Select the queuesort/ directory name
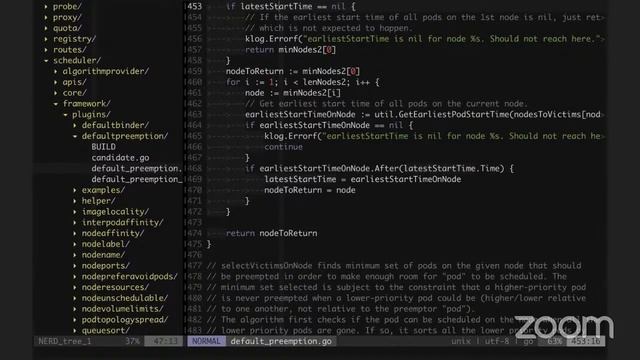This screenshot has height=360, width=640. [x=106, y=331]
